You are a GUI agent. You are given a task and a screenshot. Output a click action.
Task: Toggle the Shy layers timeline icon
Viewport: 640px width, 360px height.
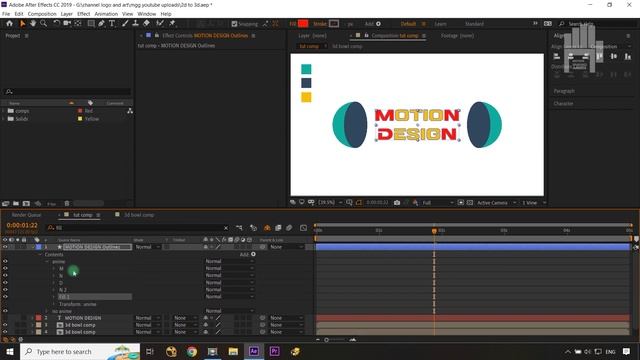[267, 228]
